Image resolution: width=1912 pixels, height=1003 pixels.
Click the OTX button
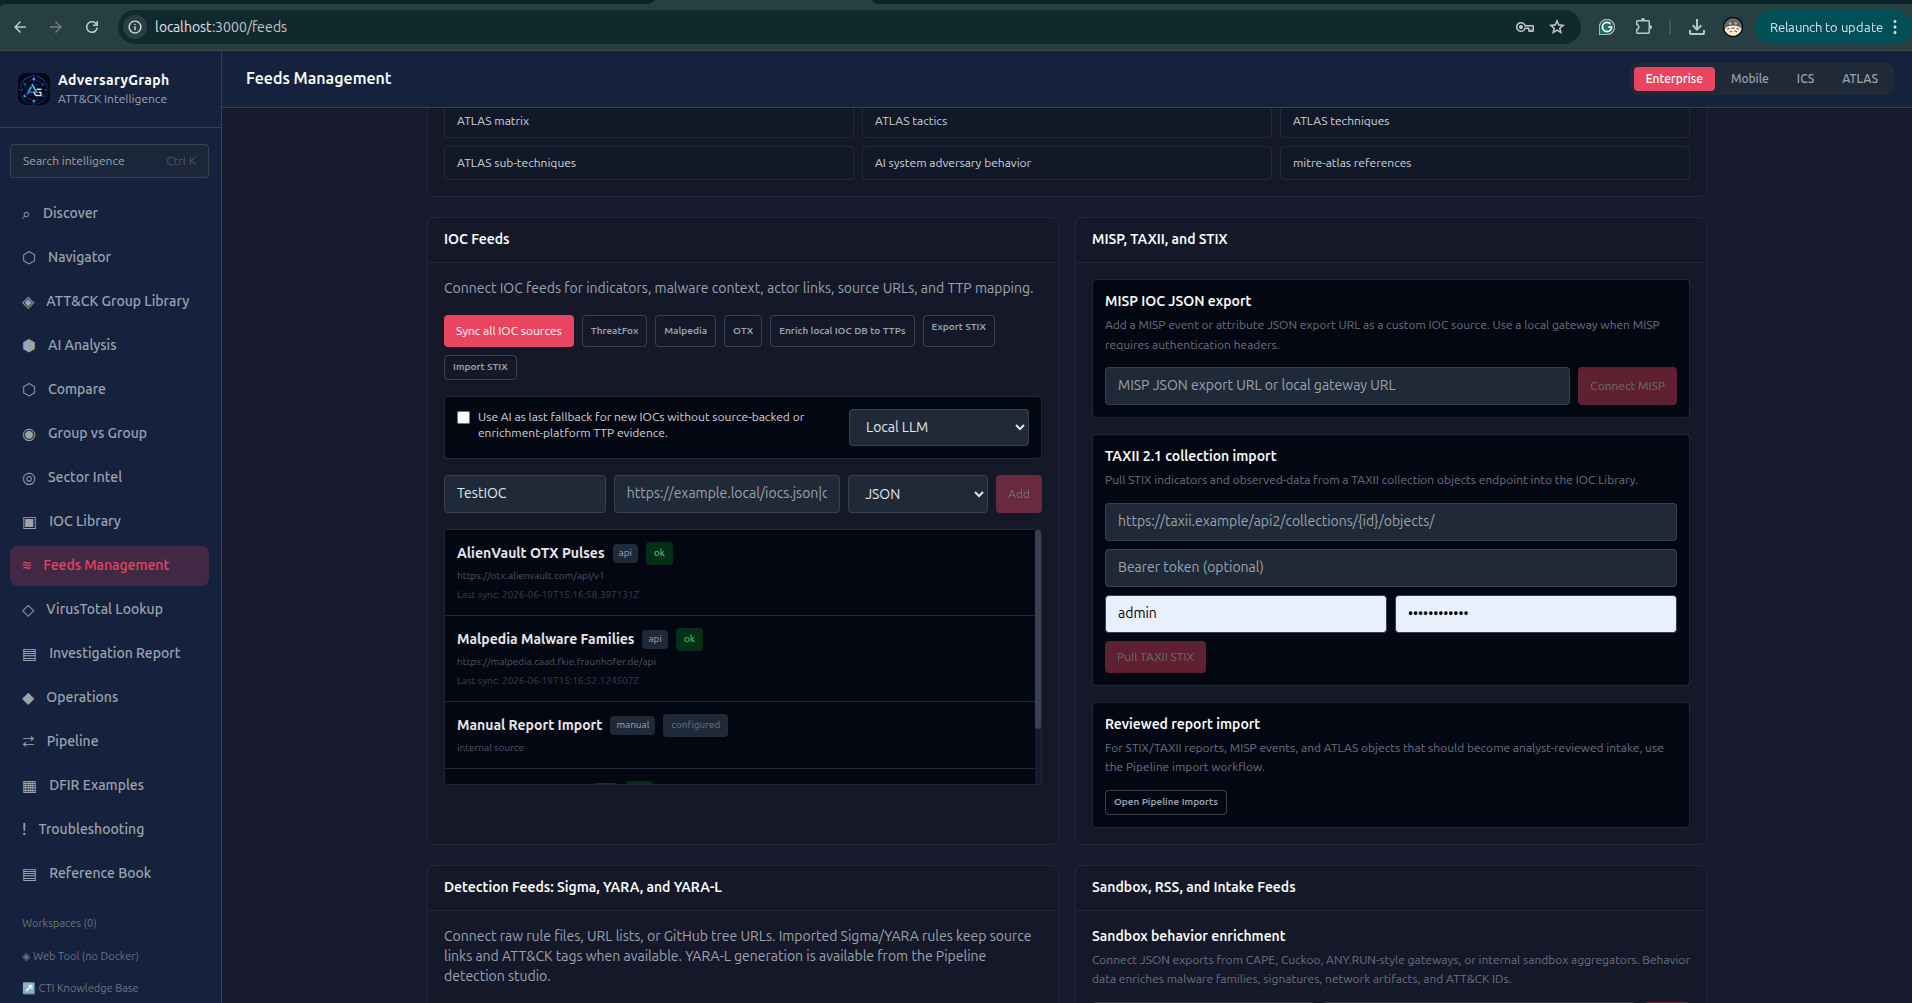click(x=743, y=331)
